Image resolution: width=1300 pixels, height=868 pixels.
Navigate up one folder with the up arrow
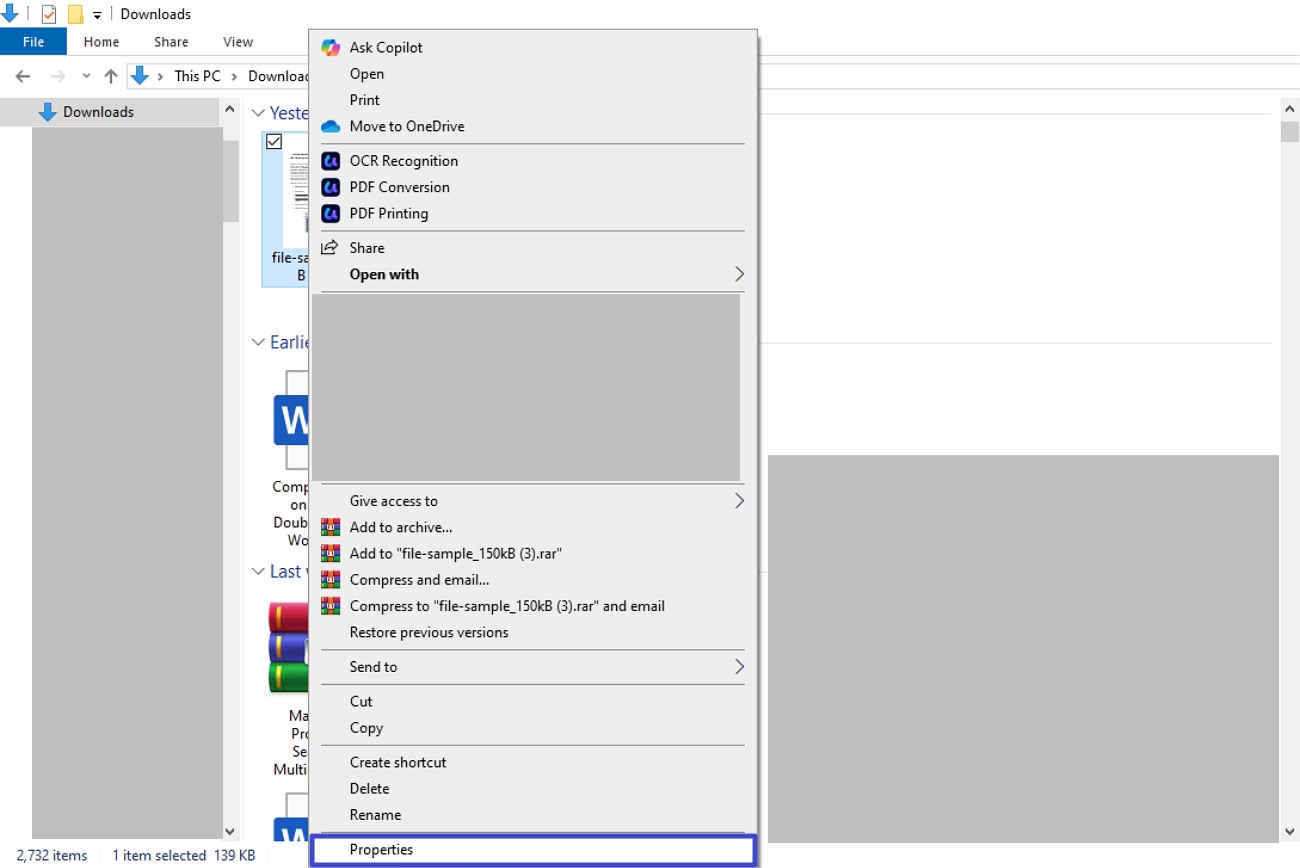click(111, 75)
